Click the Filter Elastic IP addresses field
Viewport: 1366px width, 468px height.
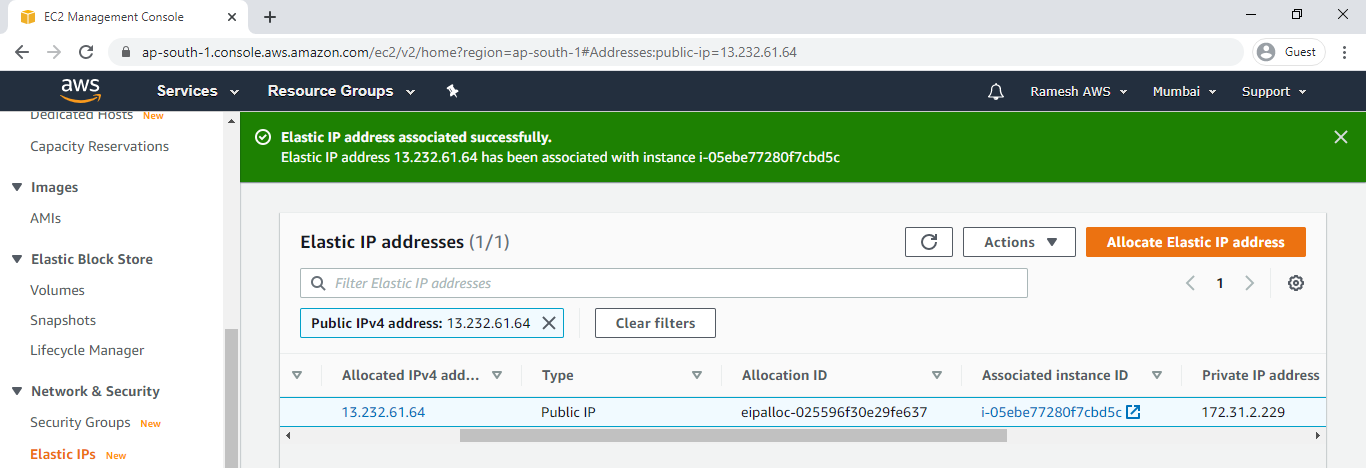664,283
